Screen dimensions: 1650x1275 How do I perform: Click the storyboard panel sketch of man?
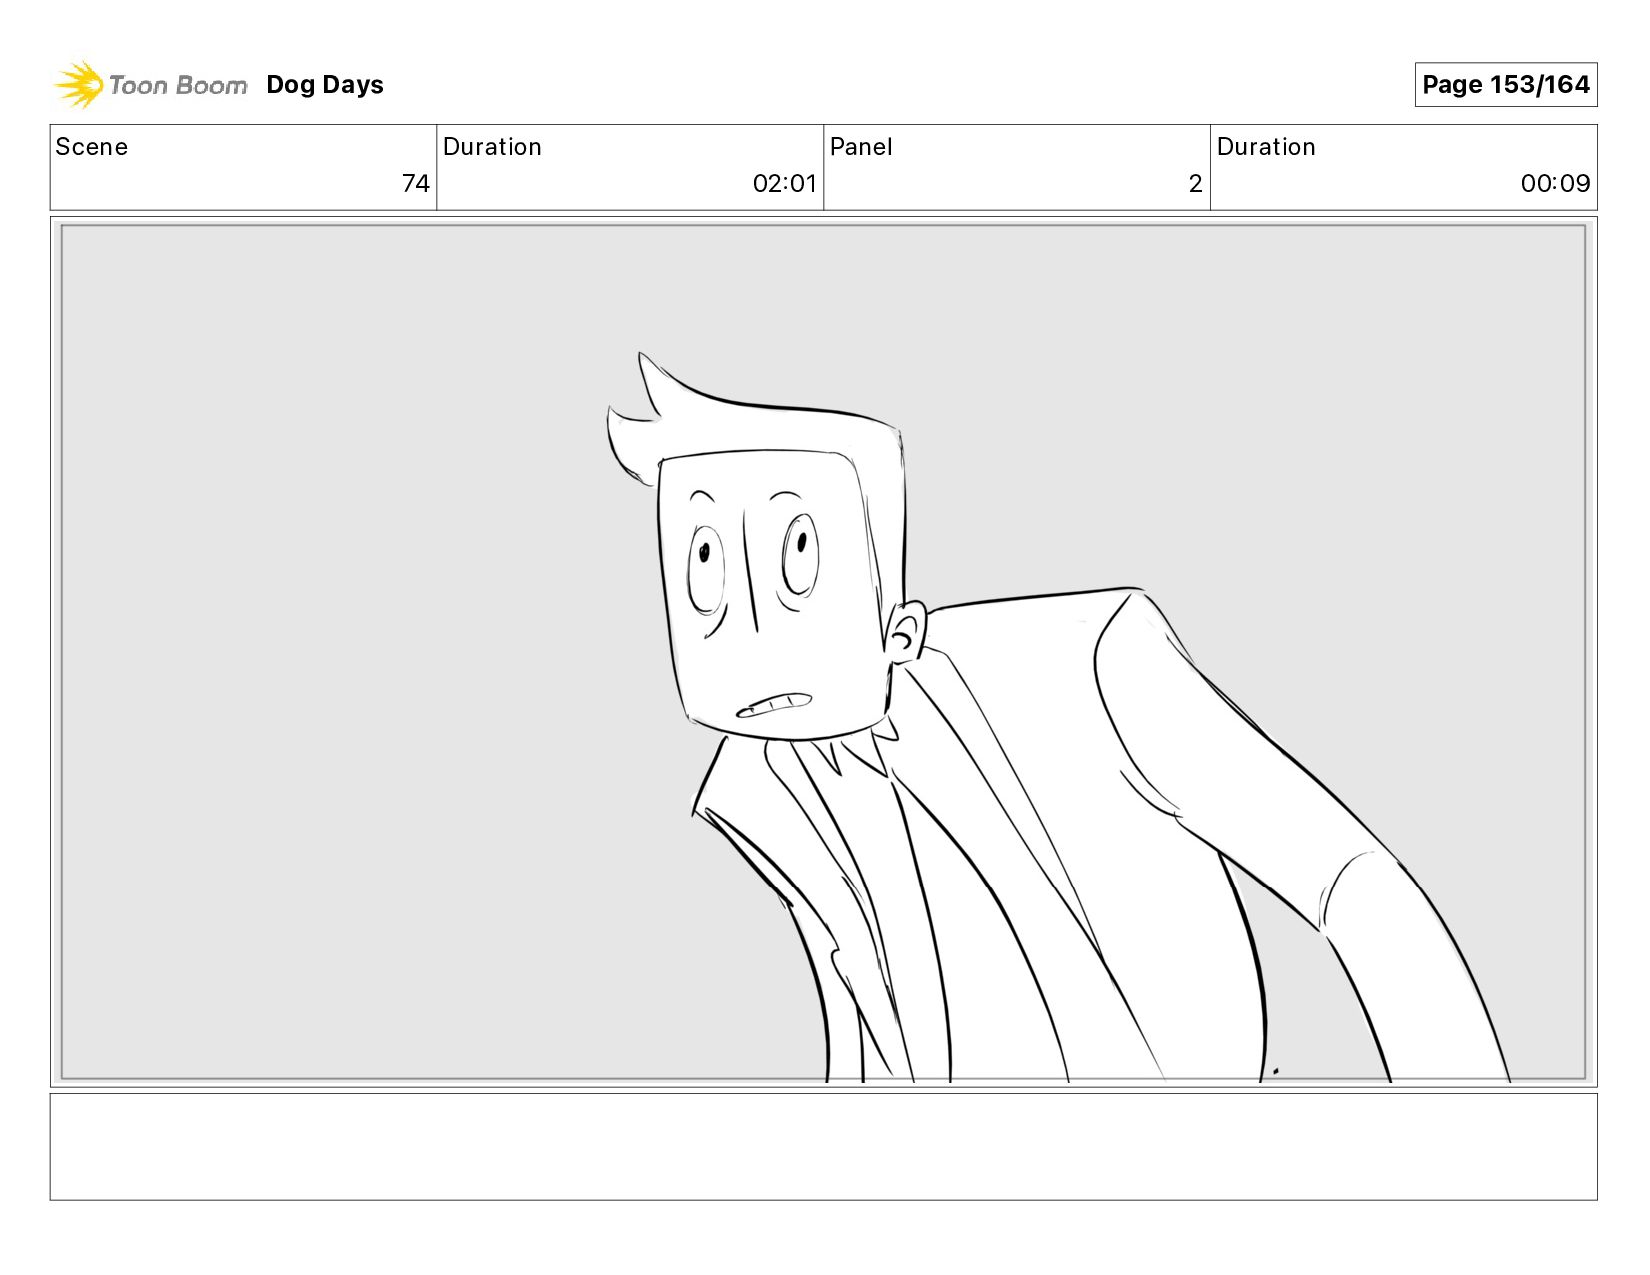click(823, 652)
